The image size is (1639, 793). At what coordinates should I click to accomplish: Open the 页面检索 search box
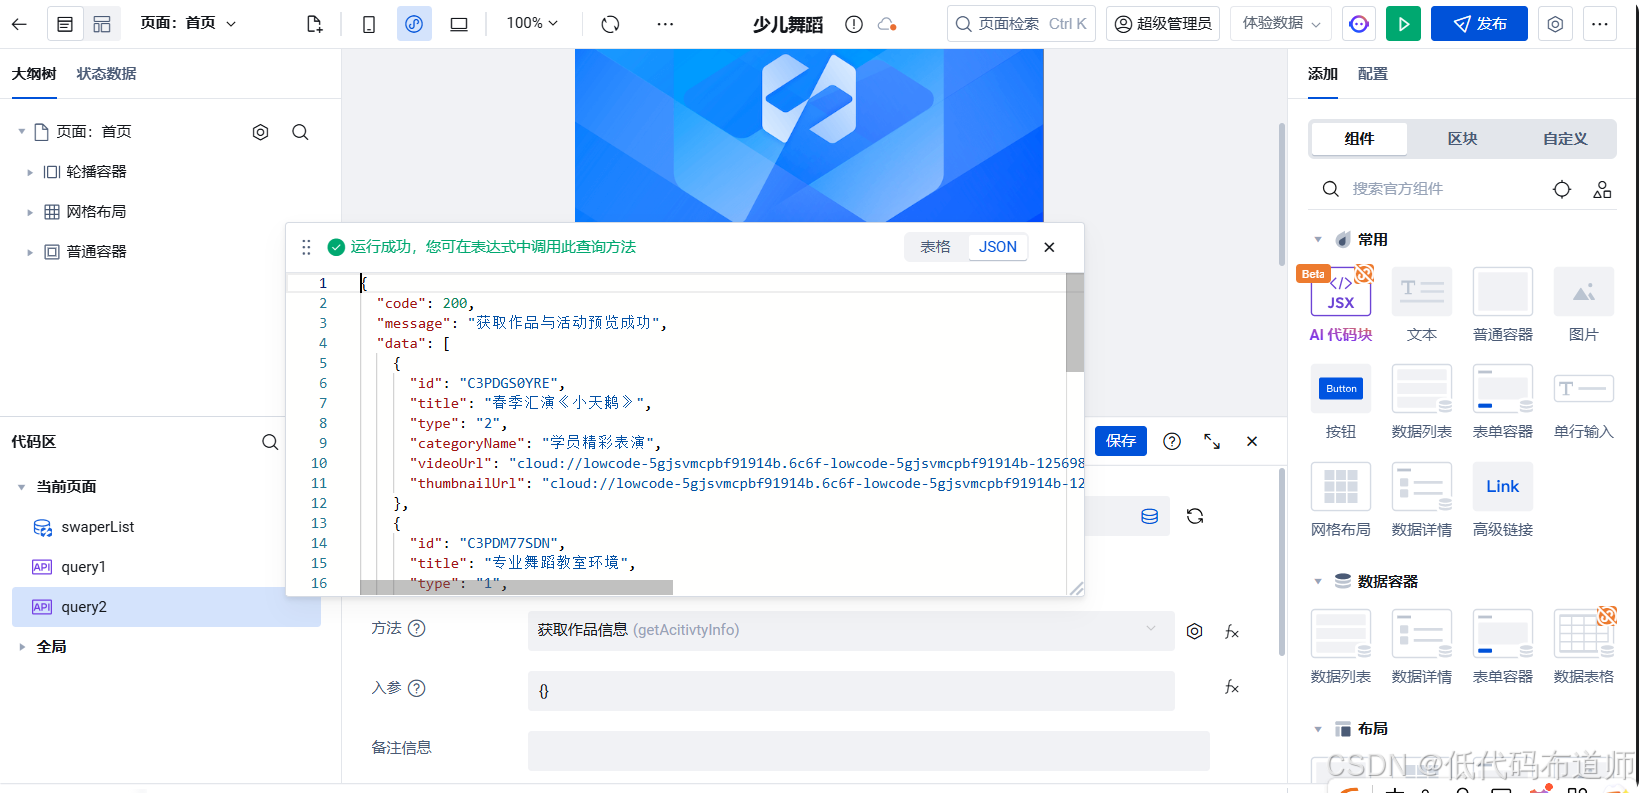(x=1021, y=24)
